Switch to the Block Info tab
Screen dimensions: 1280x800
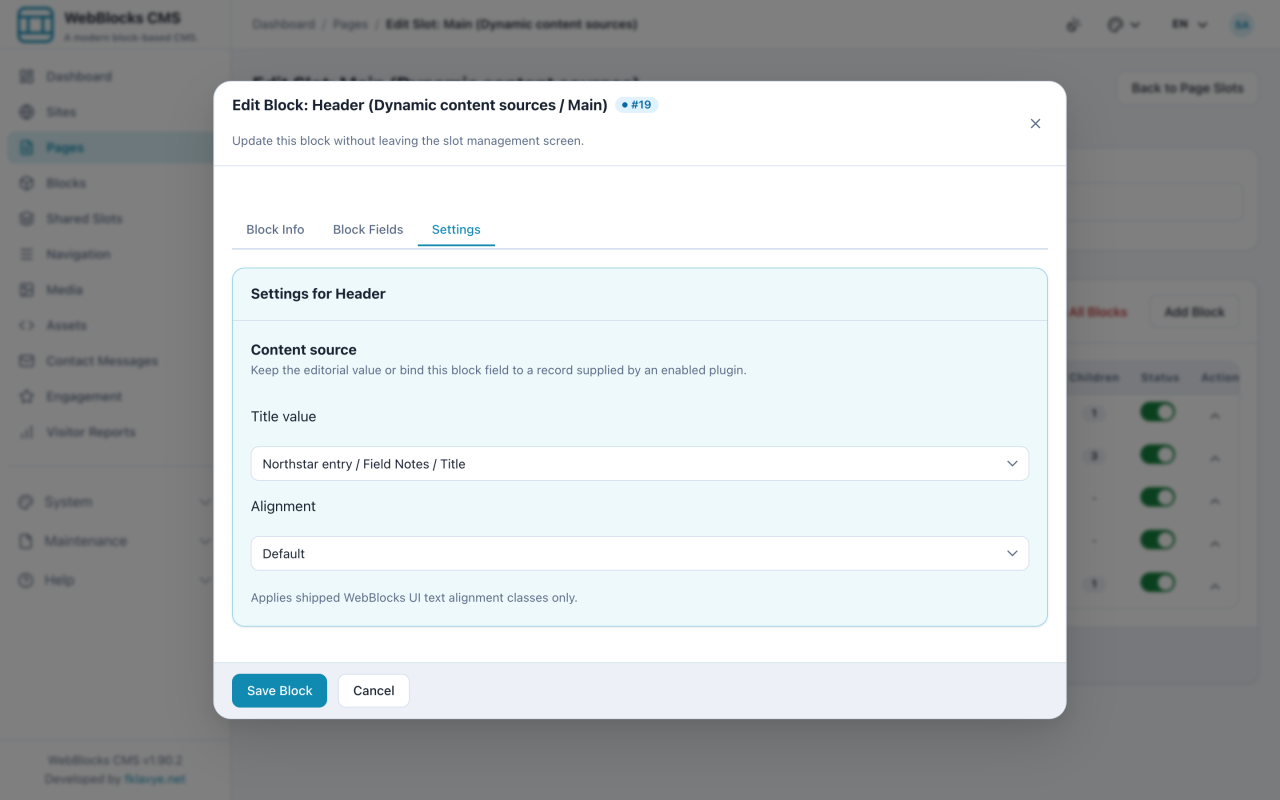click(275, 230)
